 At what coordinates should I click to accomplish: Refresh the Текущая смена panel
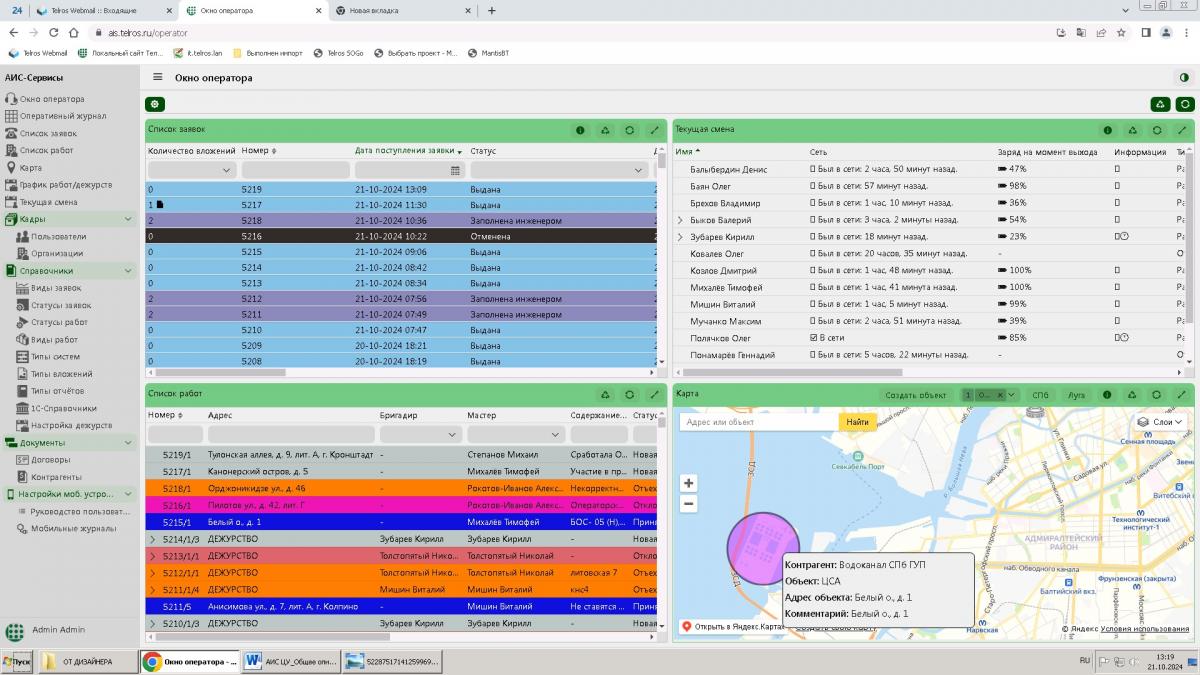coord(1157,130)
